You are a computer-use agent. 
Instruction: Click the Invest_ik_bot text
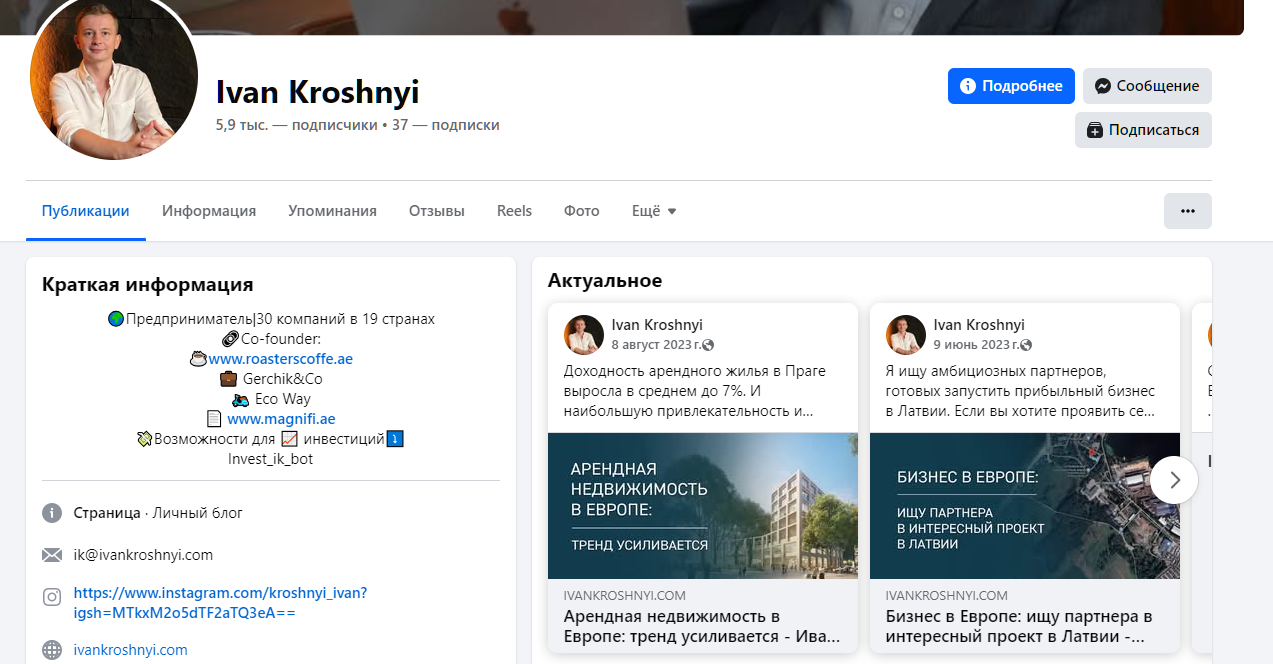click(x=271, y=459)
